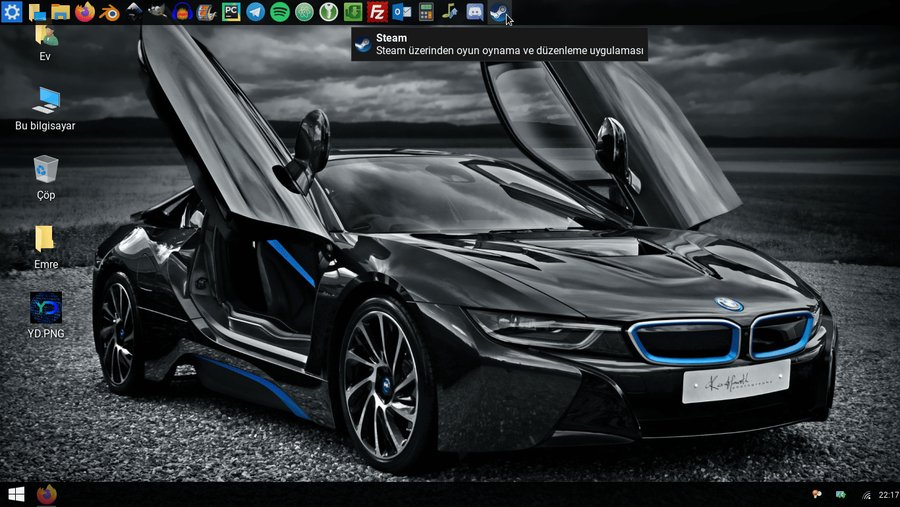Open the settings gear in top-left corner

12,13
